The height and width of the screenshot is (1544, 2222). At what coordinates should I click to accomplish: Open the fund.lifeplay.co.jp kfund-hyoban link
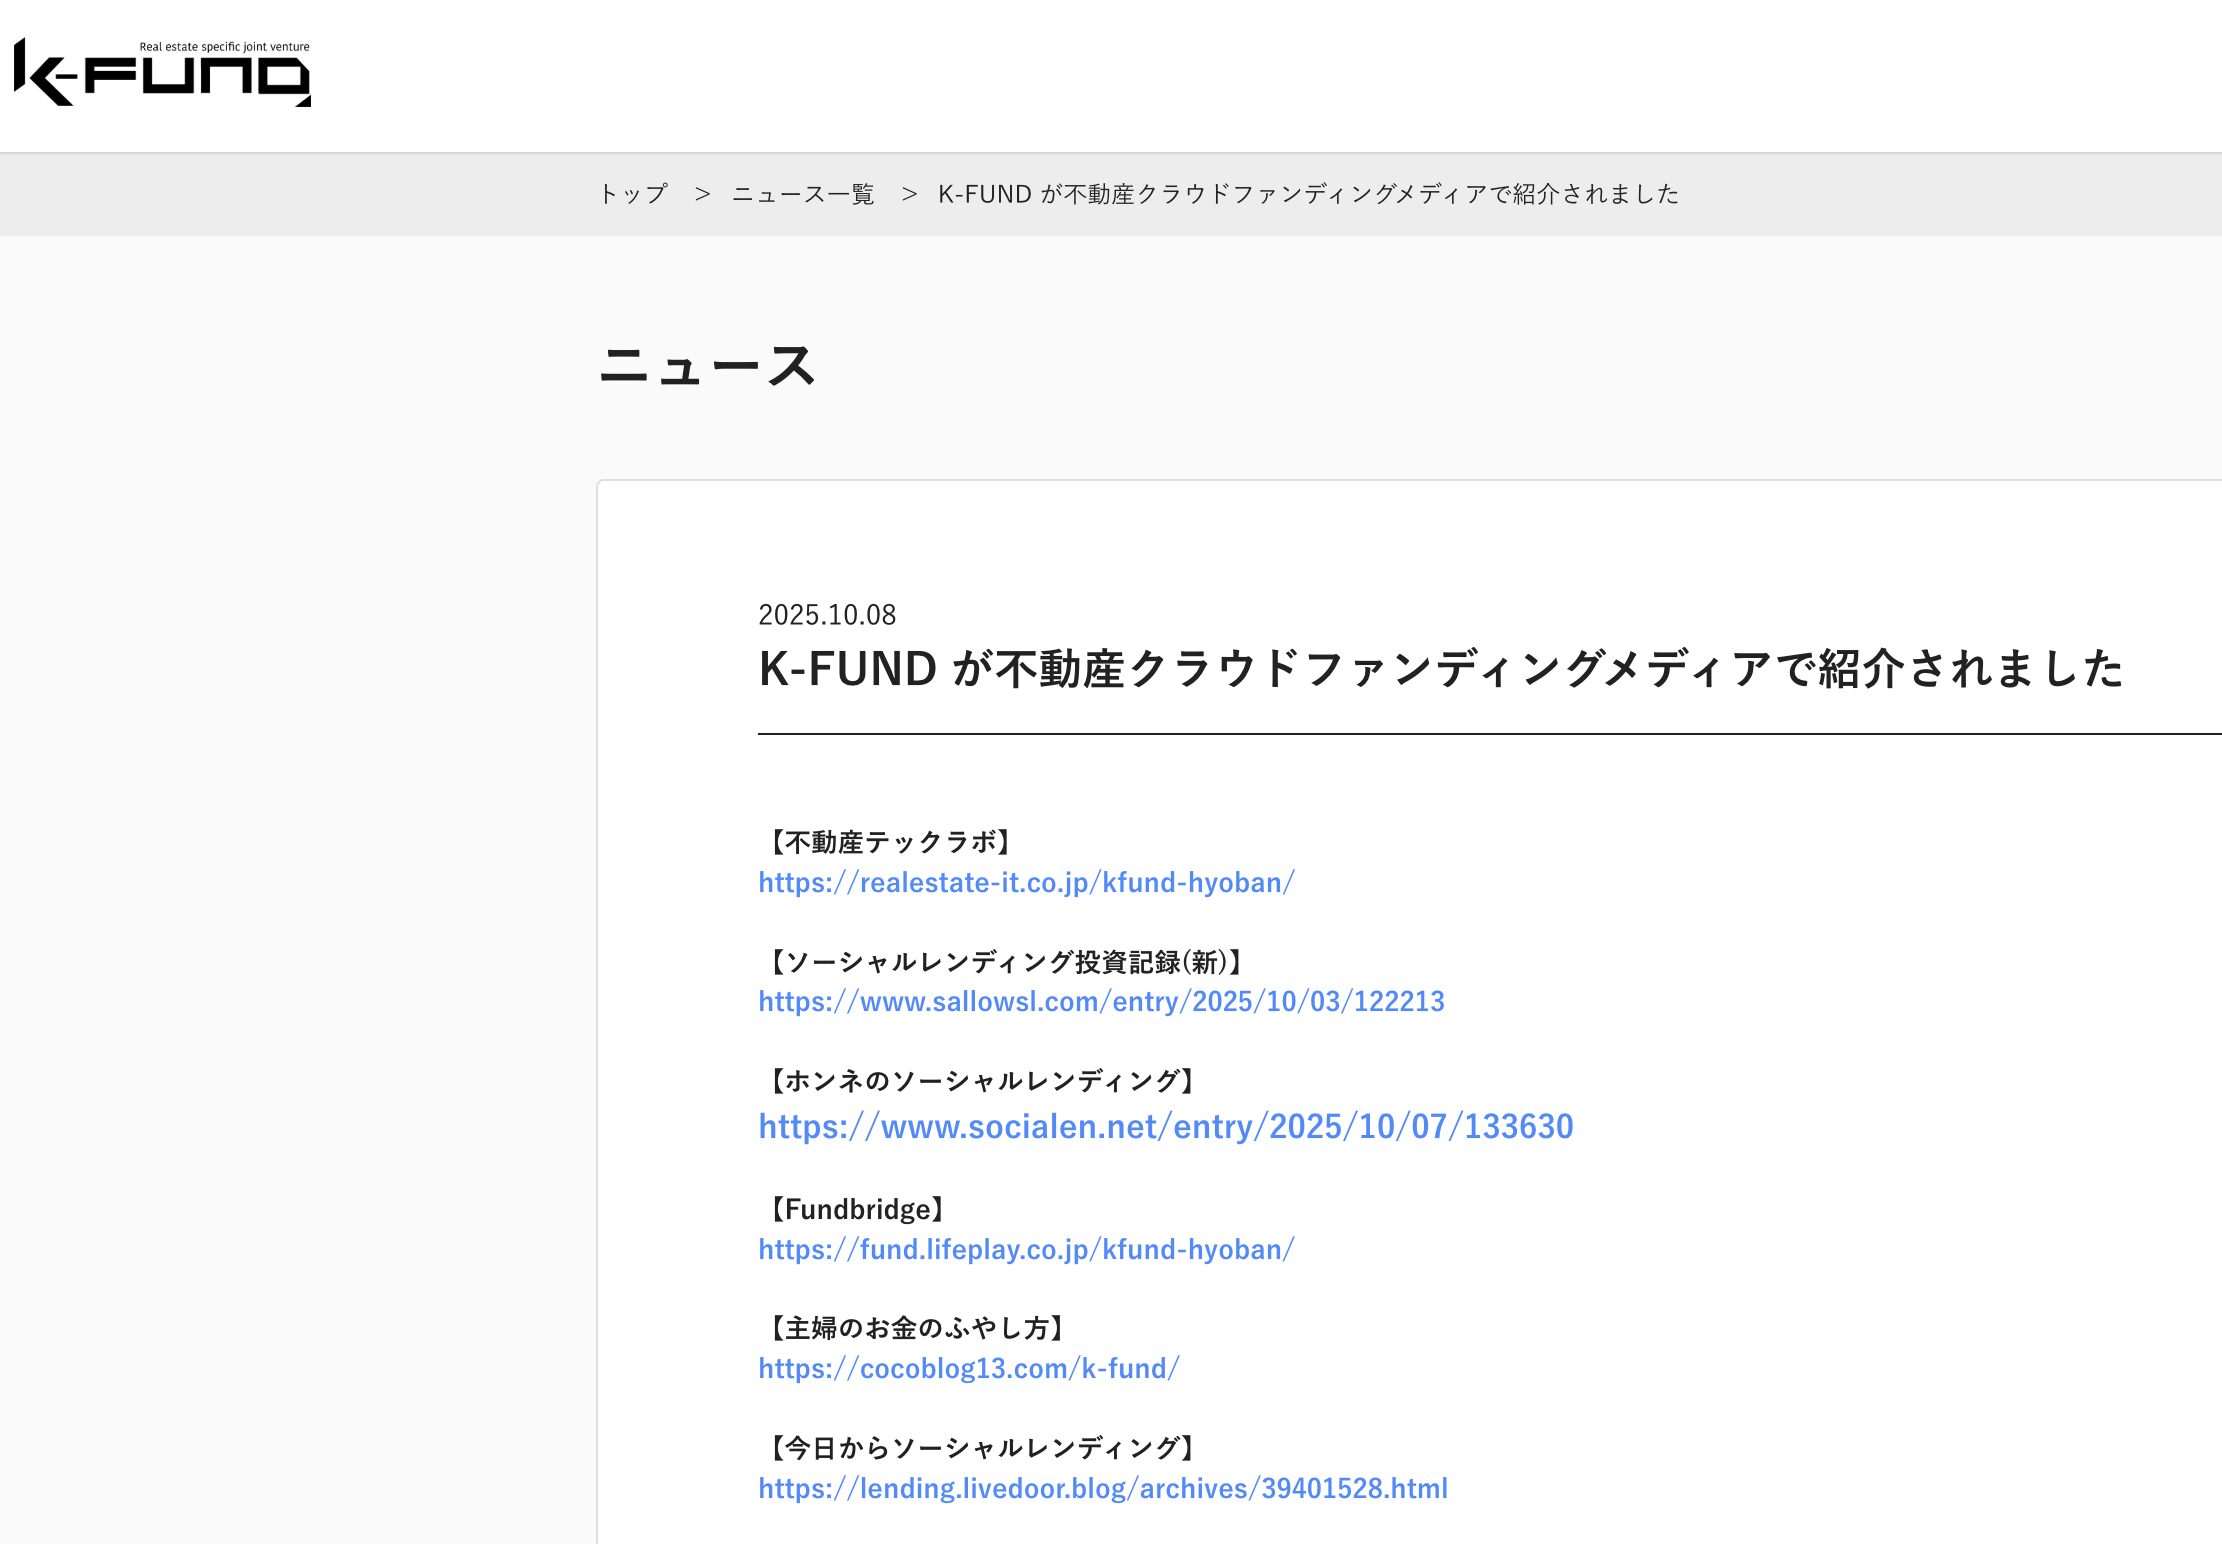point(1026,1249)
